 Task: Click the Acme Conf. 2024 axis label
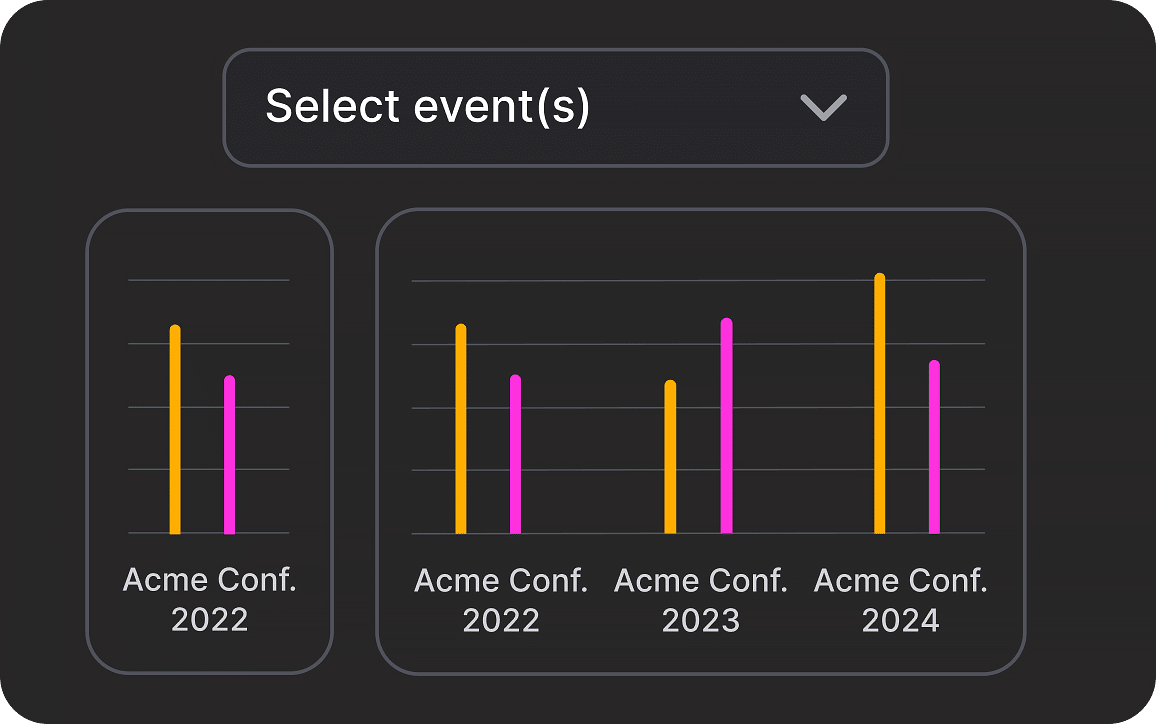901,599
